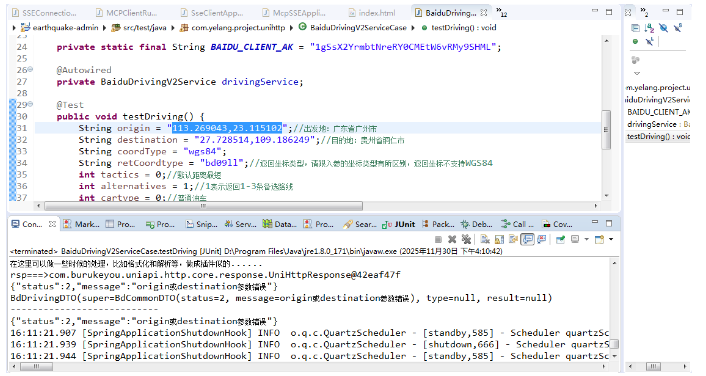706x376 pixels.
Task: Open the Outline view menu chevron
Action: [x=637, y=73]
